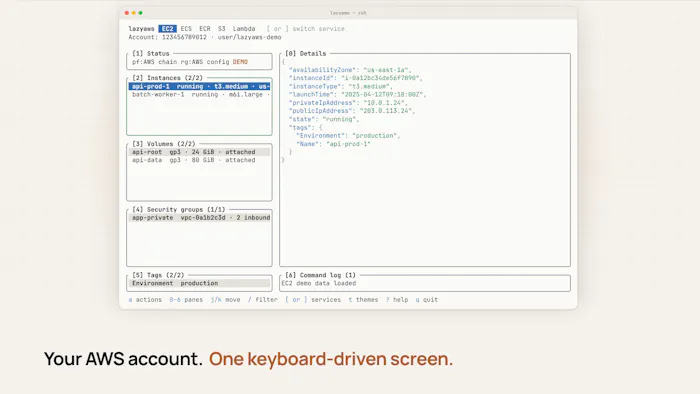Select the api-root volume row
The width and height of the screenshot is (700, 394).
pyautogui.click(x=199, y=152)
